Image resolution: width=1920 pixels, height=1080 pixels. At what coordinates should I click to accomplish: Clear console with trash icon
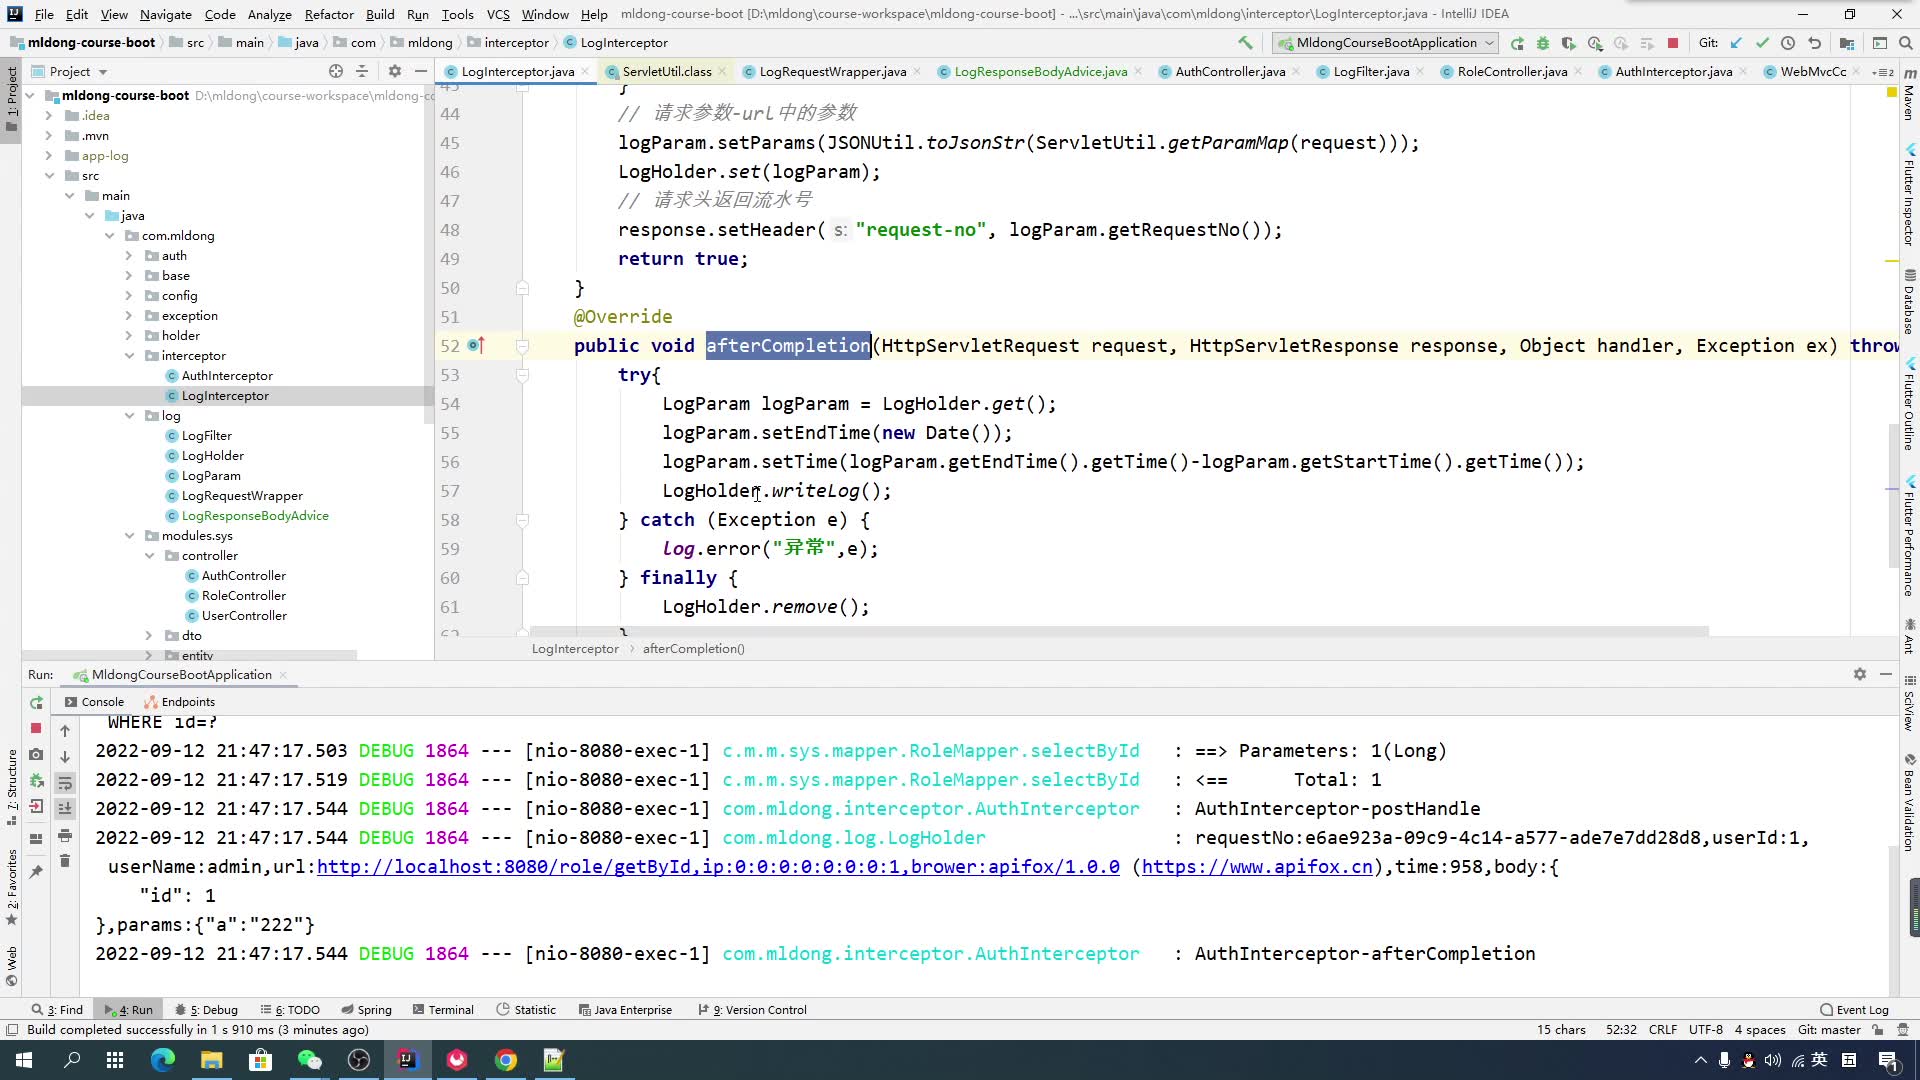(65, 861)
